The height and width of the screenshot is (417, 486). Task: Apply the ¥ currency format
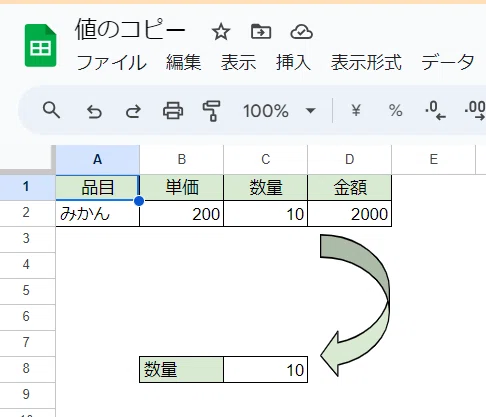[x=356, y=110]
